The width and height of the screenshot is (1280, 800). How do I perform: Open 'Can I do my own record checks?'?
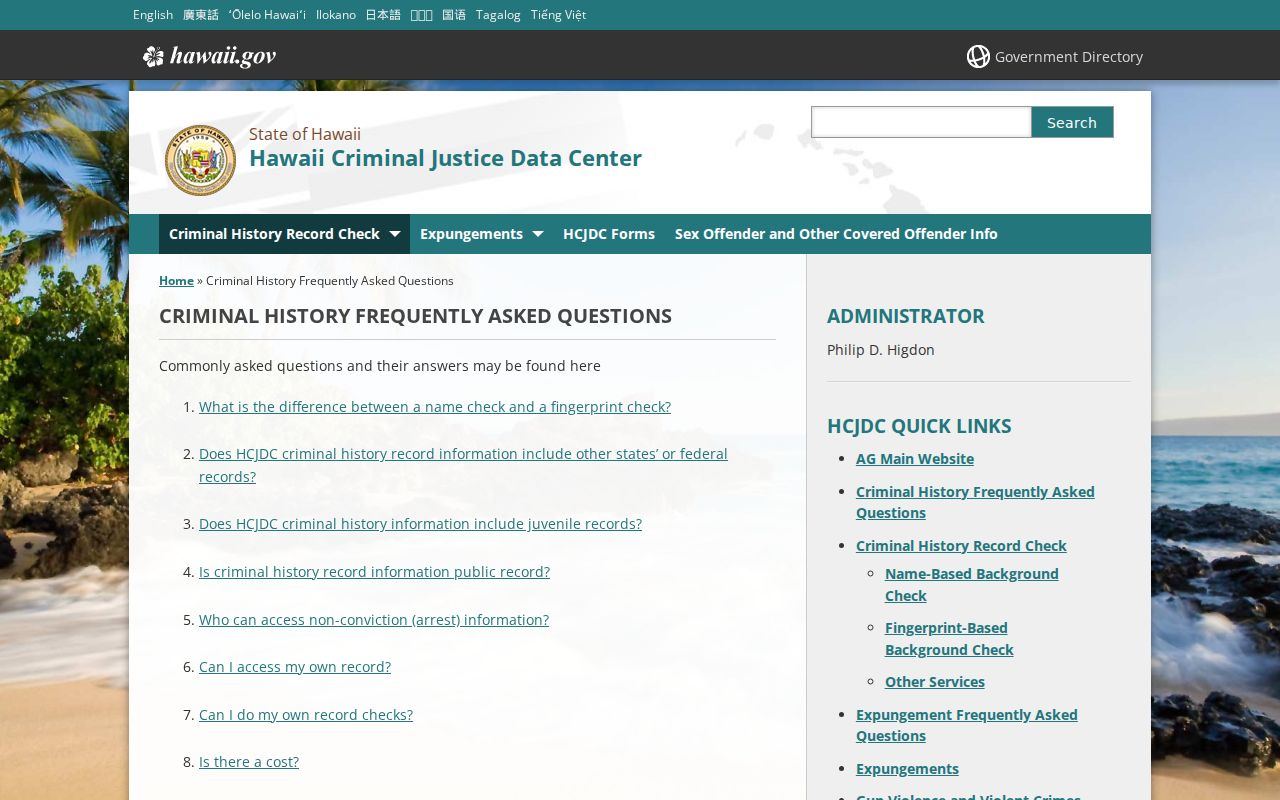[306, 715]
